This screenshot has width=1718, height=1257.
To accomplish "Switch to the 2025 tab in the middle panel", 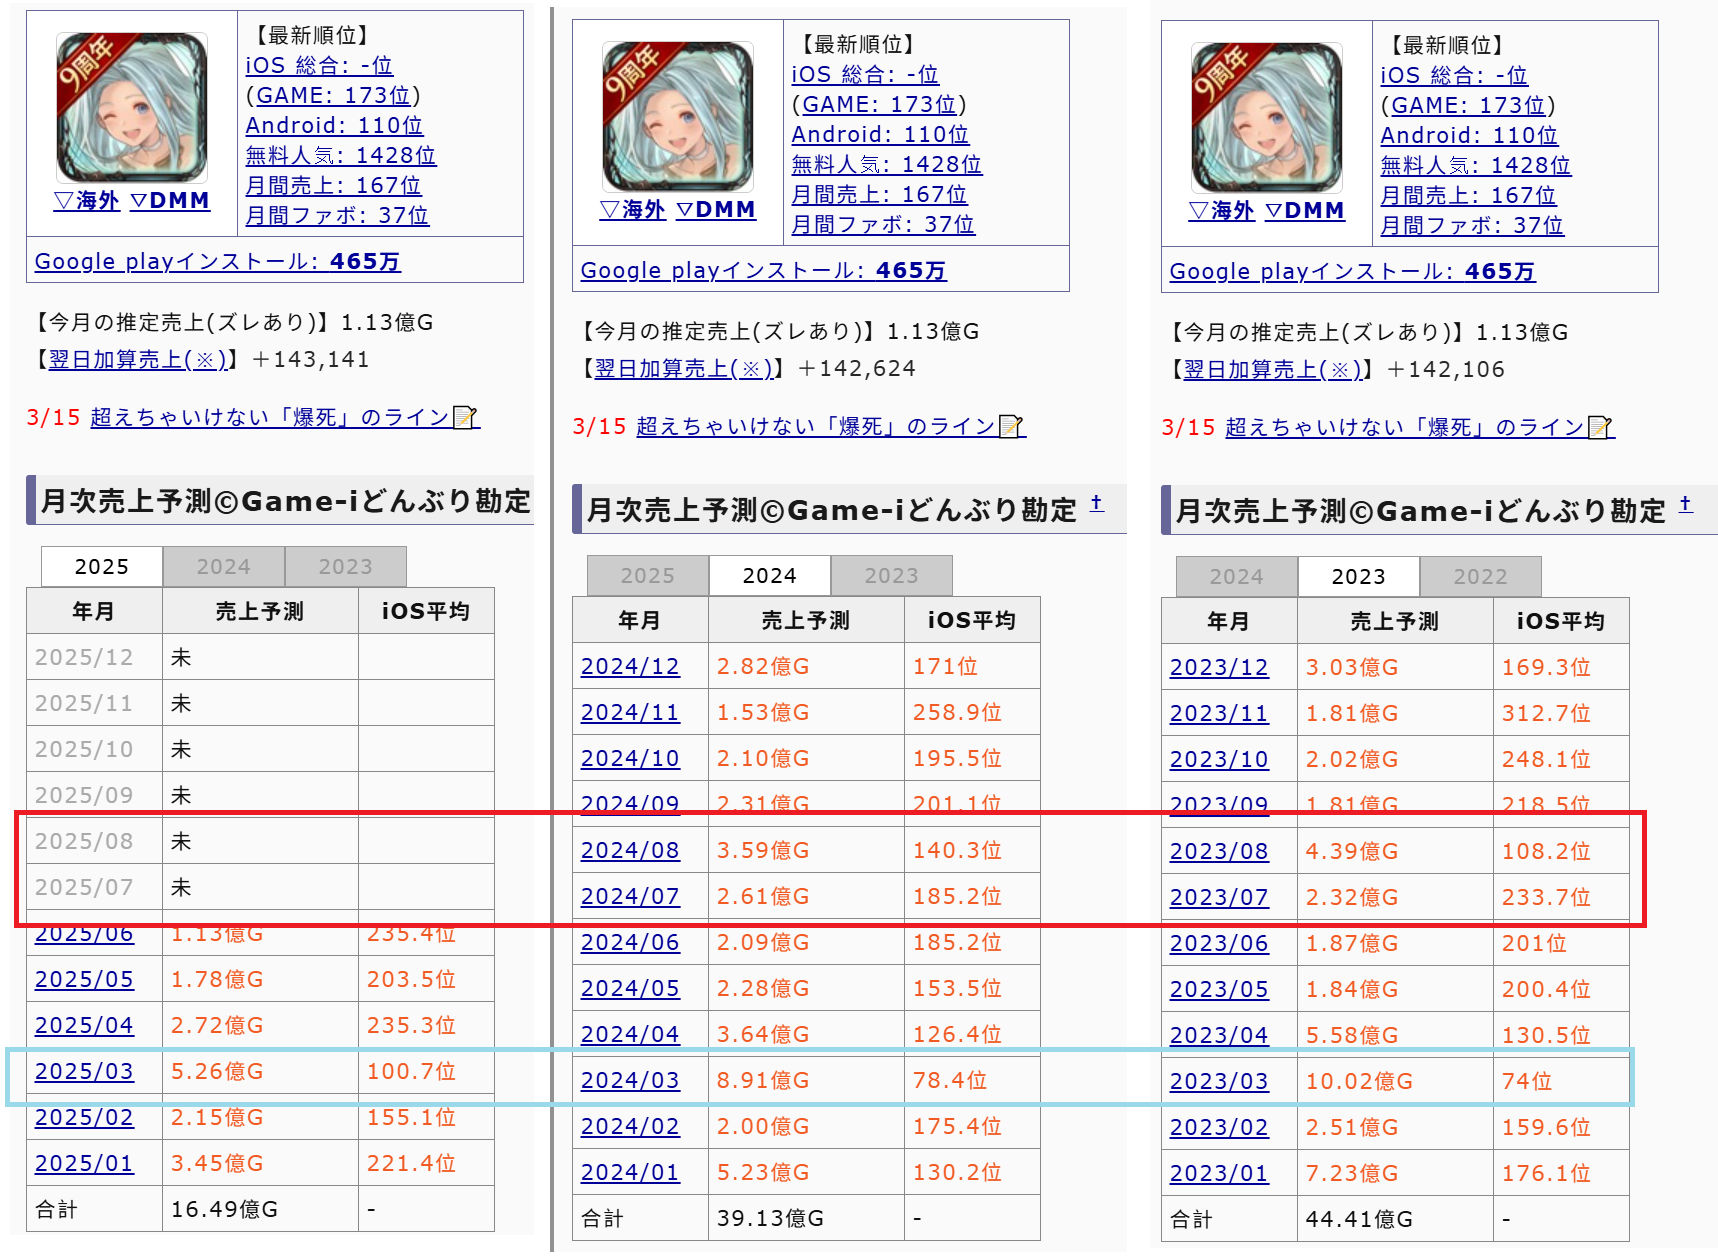I will coord(648,575).
